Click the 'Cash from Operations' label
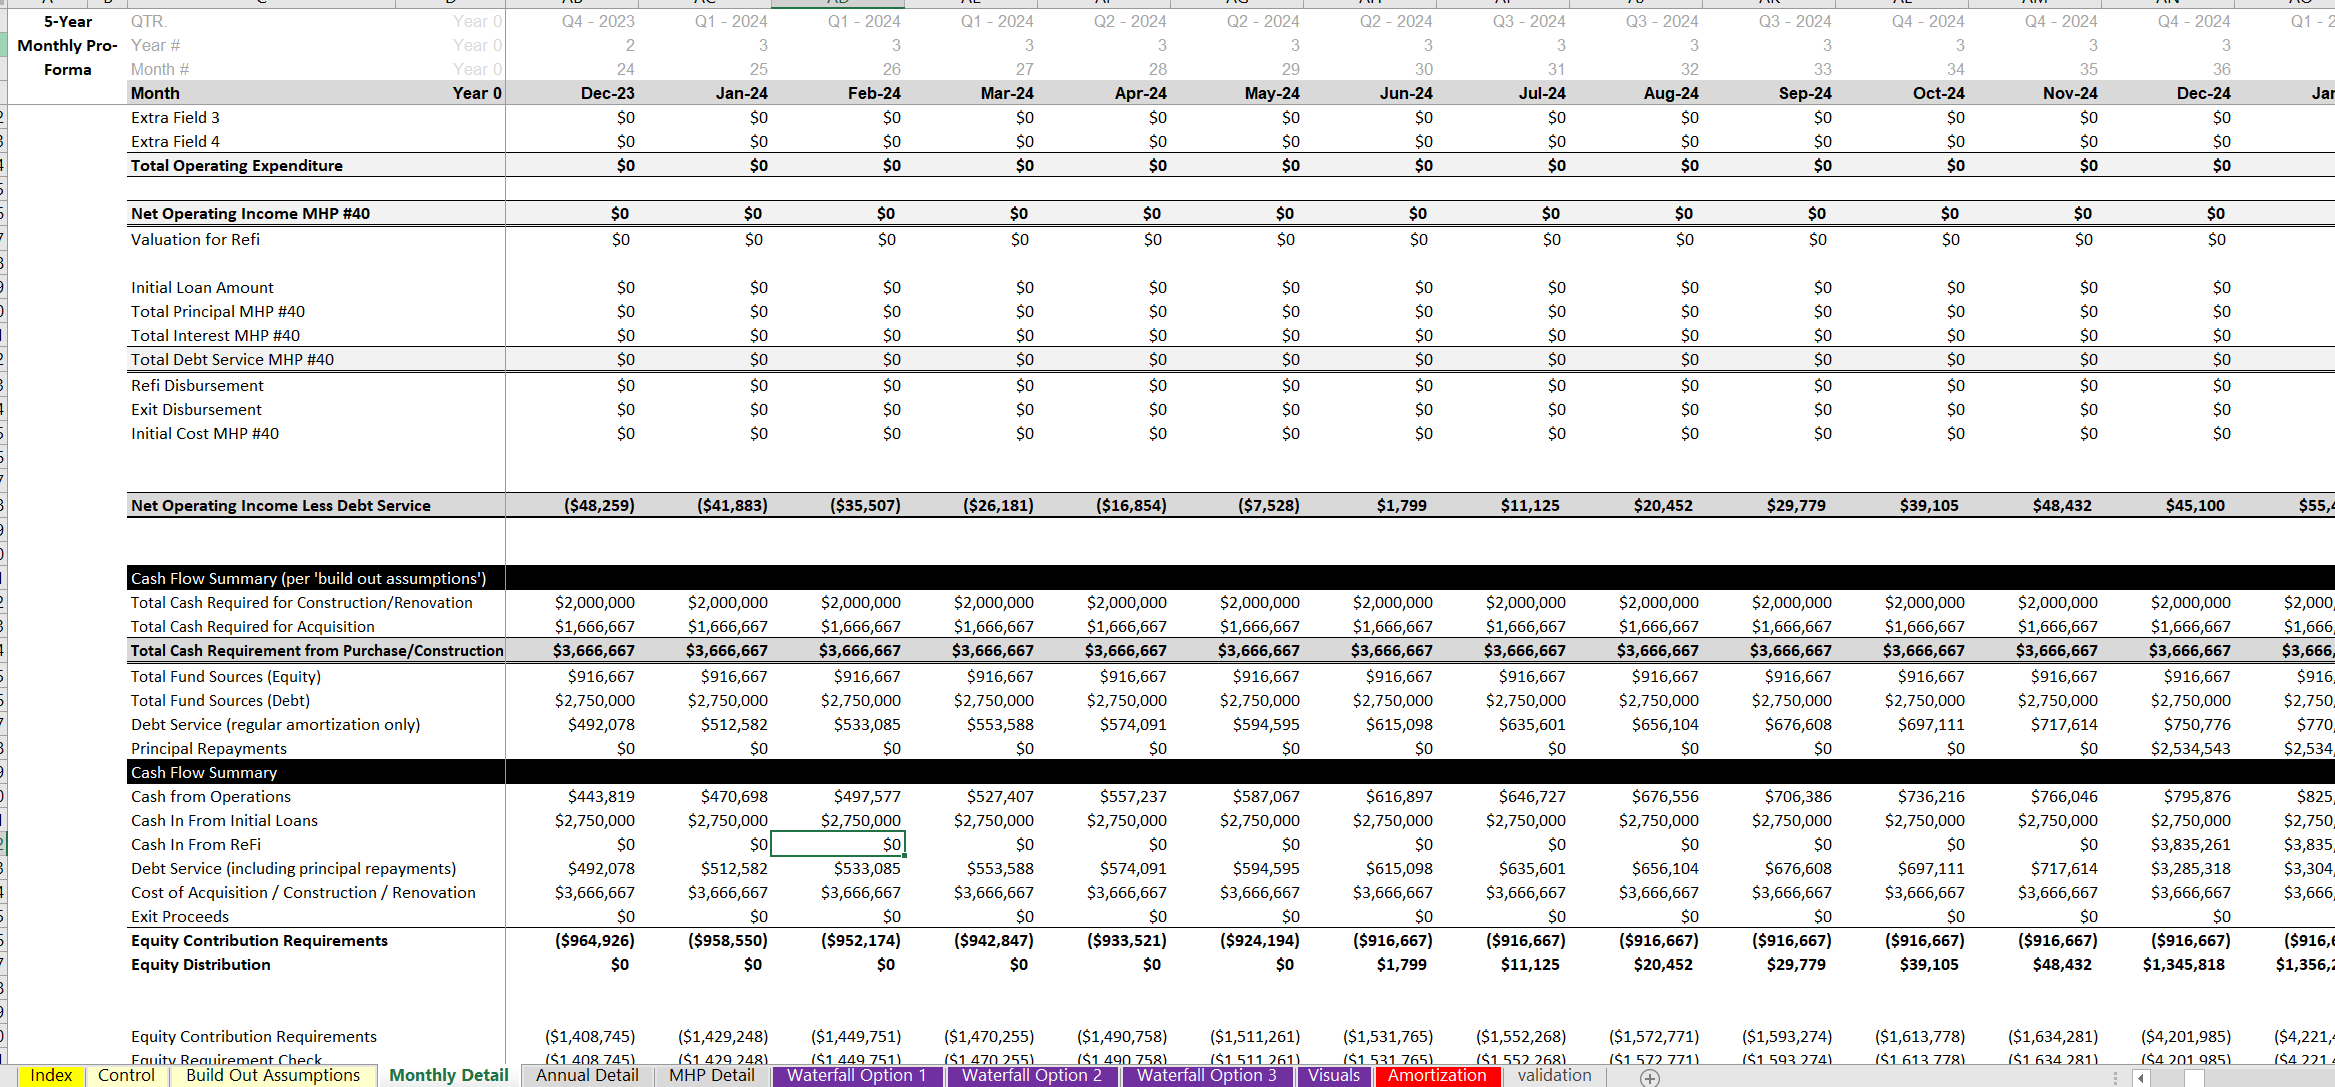The image size is (2335, 1087). [211, 796]
